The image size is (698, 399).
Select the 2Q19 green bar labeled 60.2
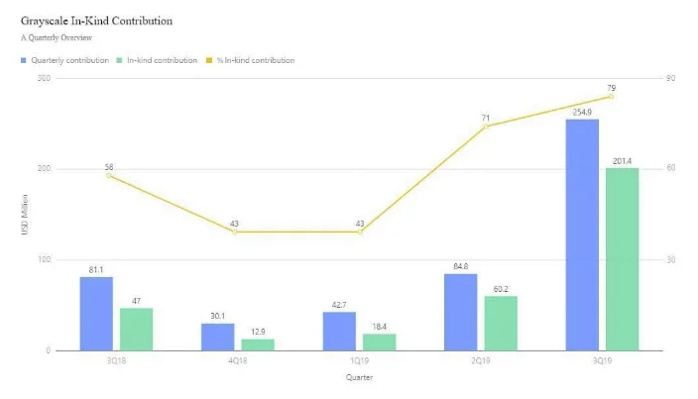pyautogui.click(x=501, y=323)
